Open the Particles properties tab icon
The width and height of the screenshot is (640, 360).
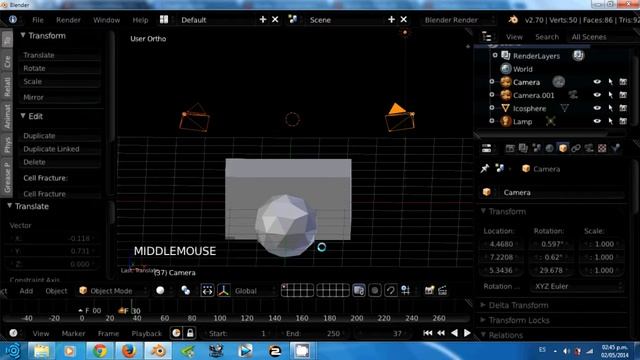point(615,148)
